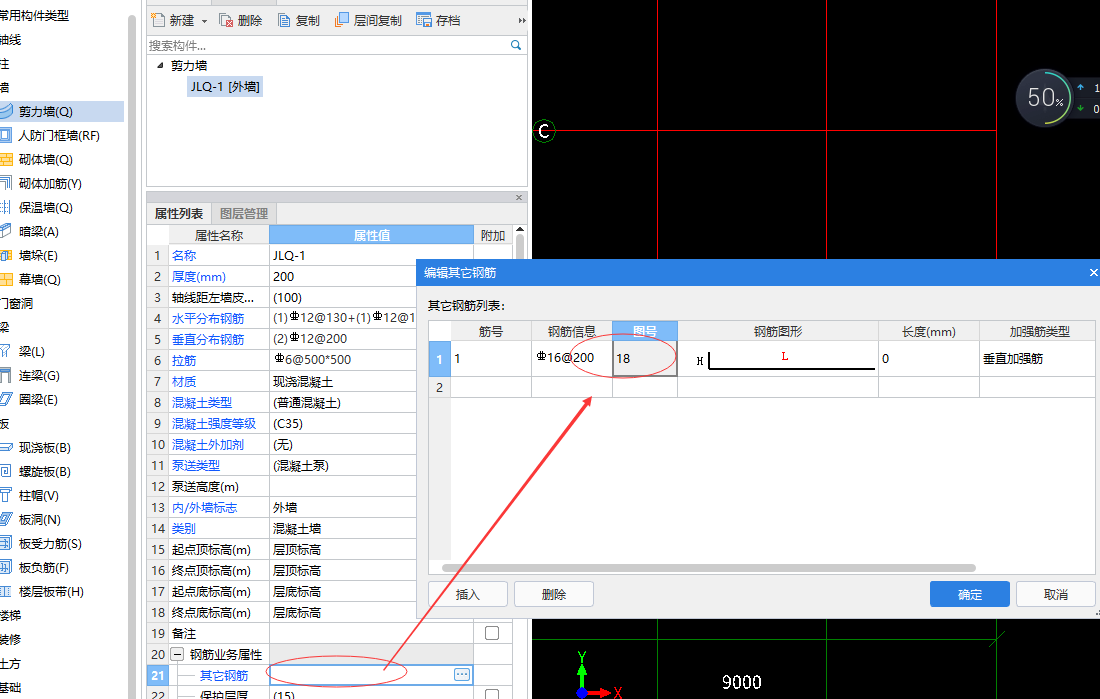Image resolution: width=1100 pixels, height=699 pixels.
Task: Select 板受力筋(S) component type
Action: click(50, 543)
